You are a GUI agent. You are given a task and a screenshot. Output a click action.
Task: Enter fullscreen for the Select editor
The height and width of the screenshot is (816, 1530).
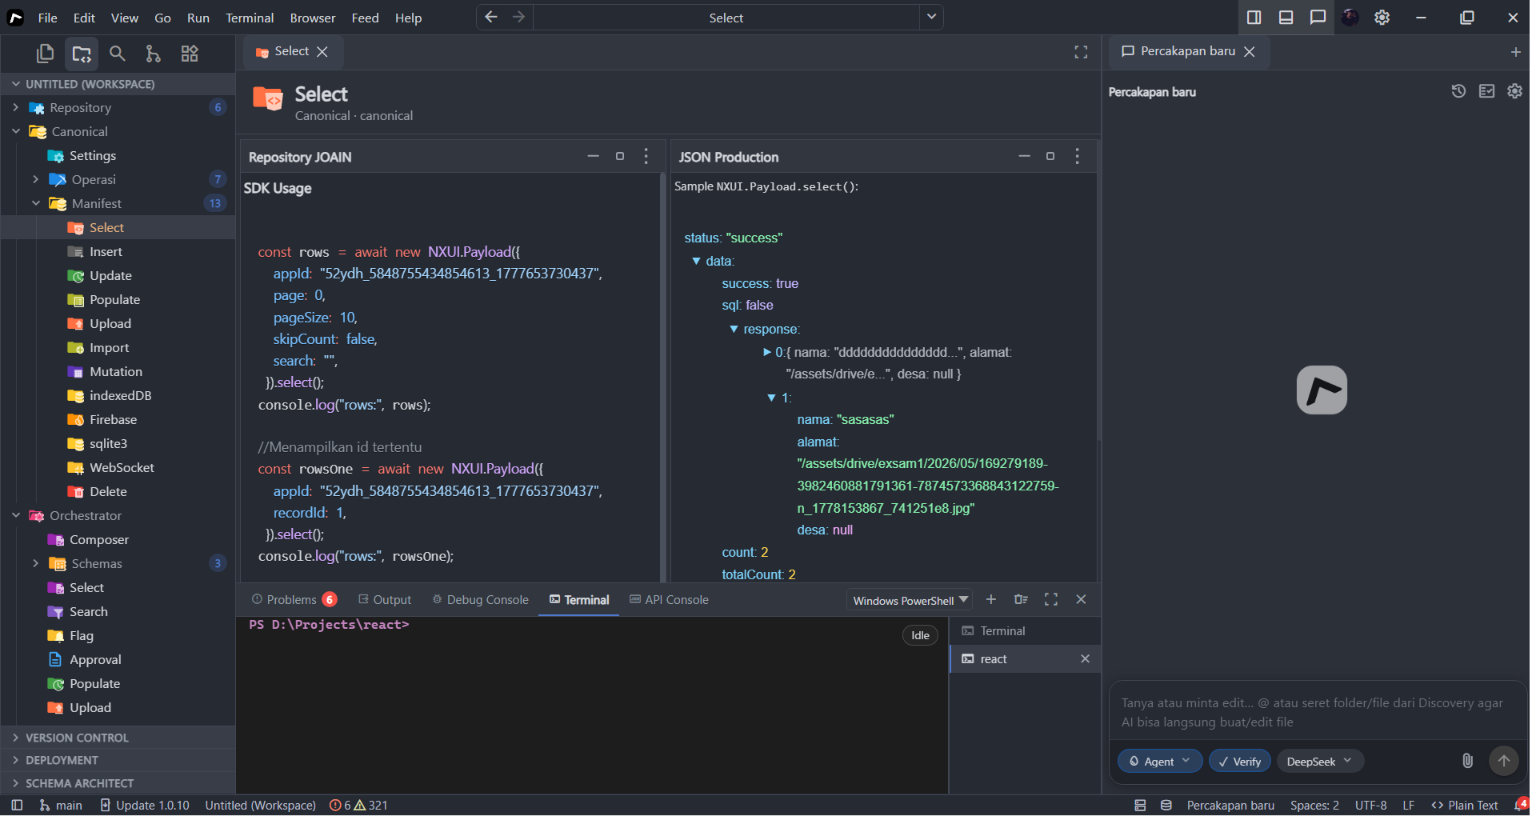pyautogui.click(x=1081, y=52)
